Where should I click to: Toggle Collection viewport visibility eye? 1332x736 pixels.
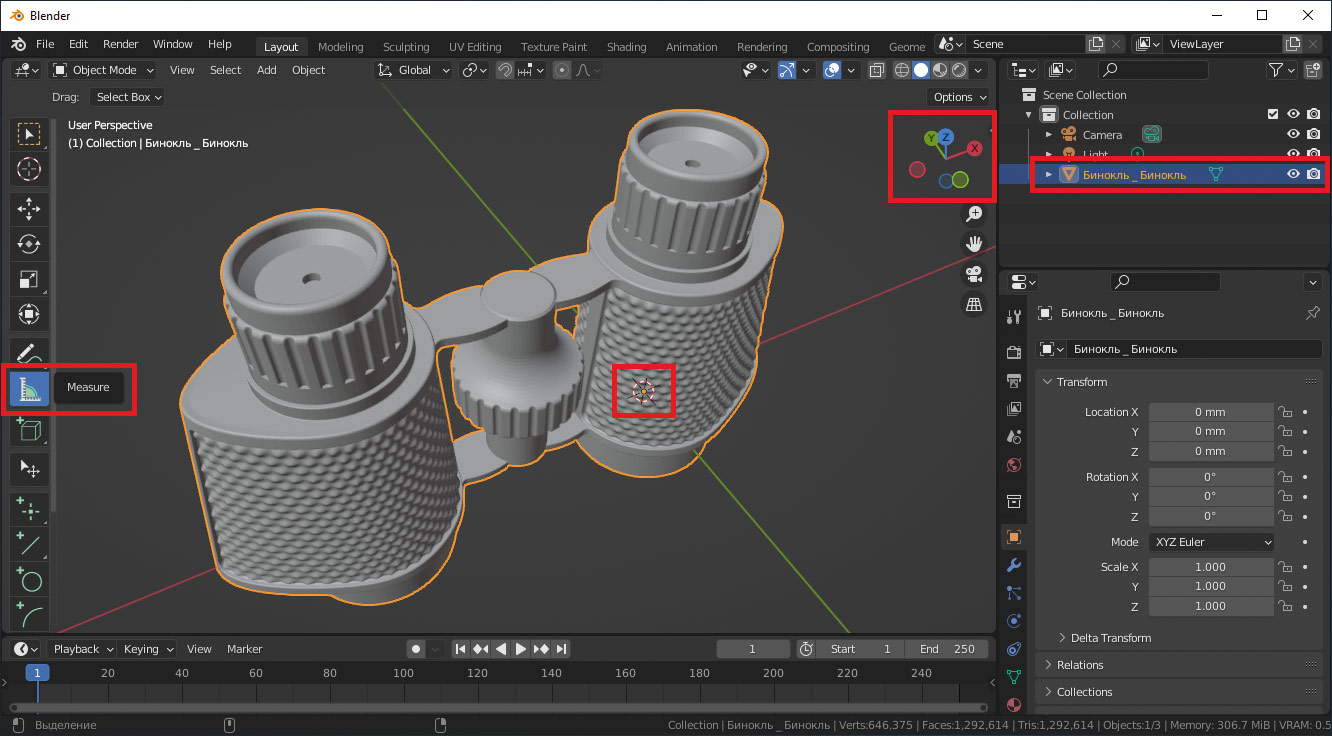coord(1293,115)
